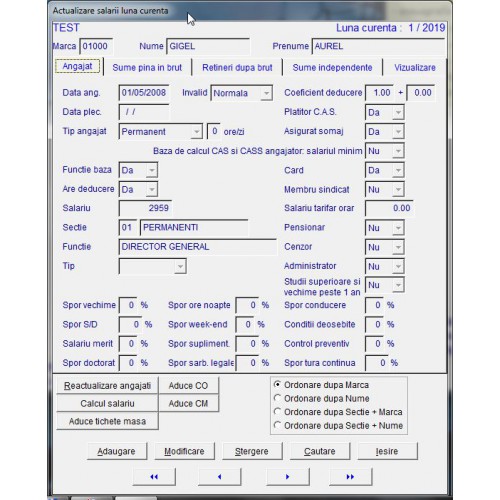This screenshot has height=500, width=500.
Task: Open Tip angajat Permanent dropdown
Action: tap(196, 132)
